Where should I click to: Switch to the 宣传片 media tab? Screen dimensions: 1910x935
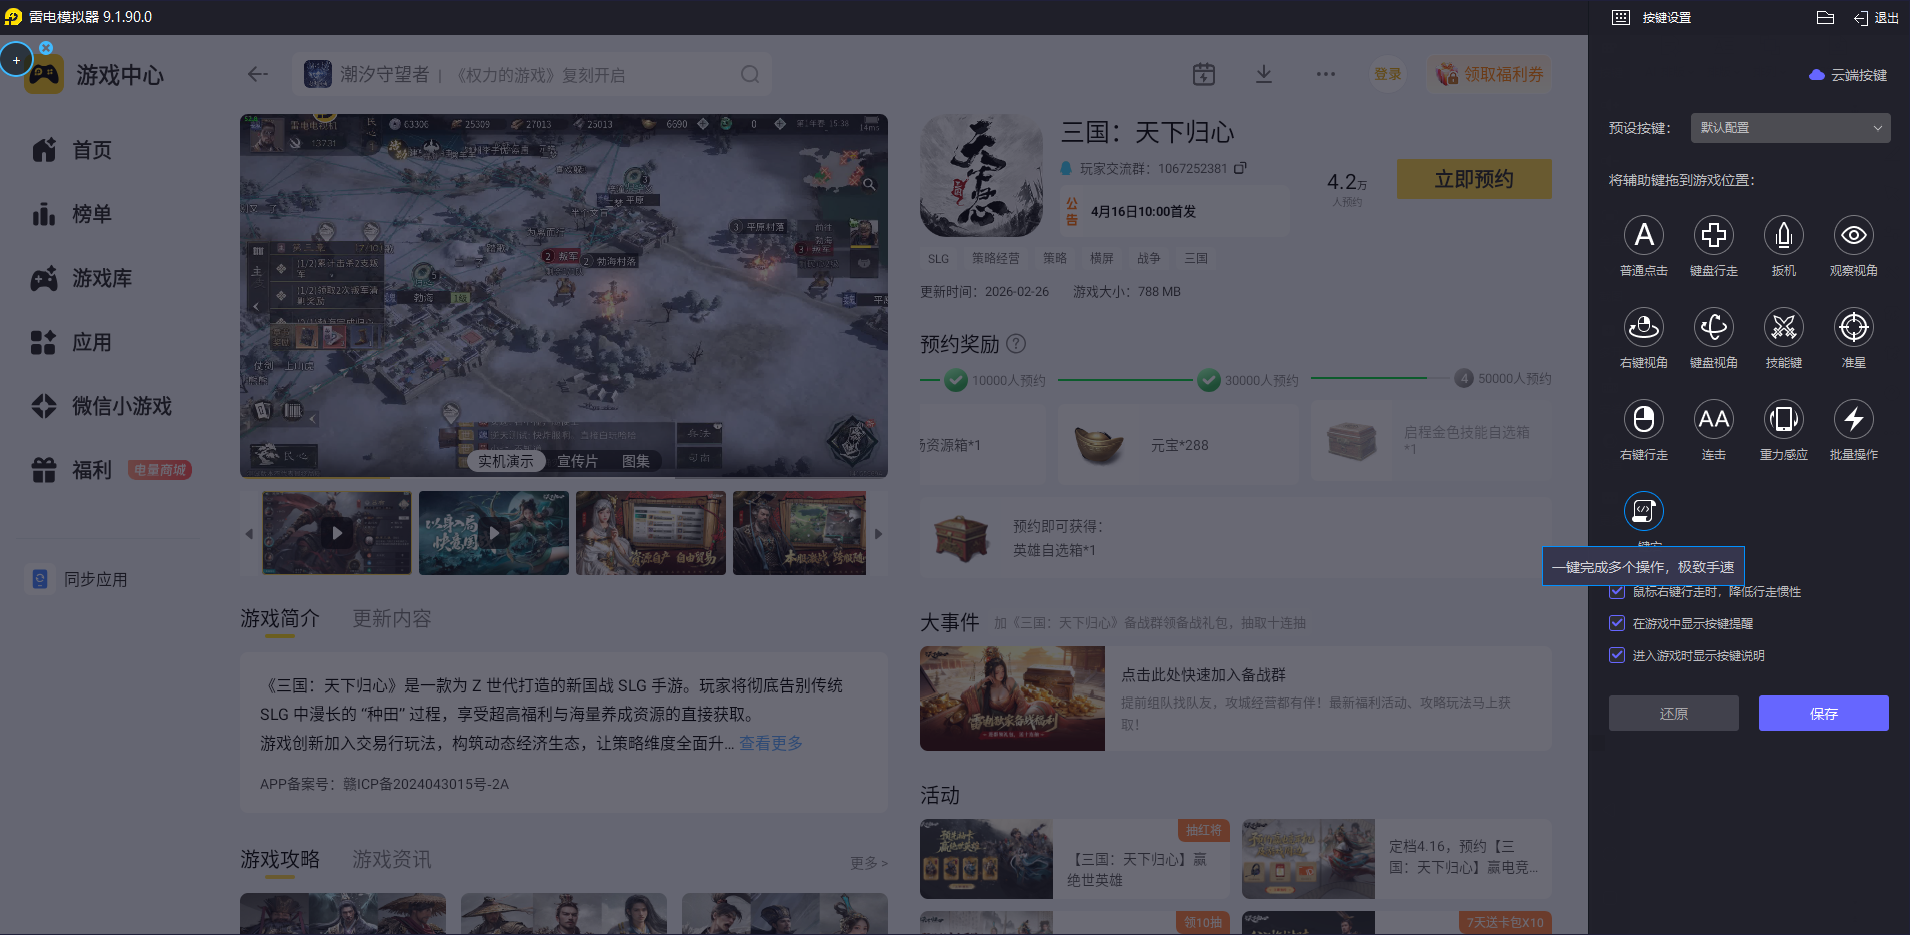point(577,461)
